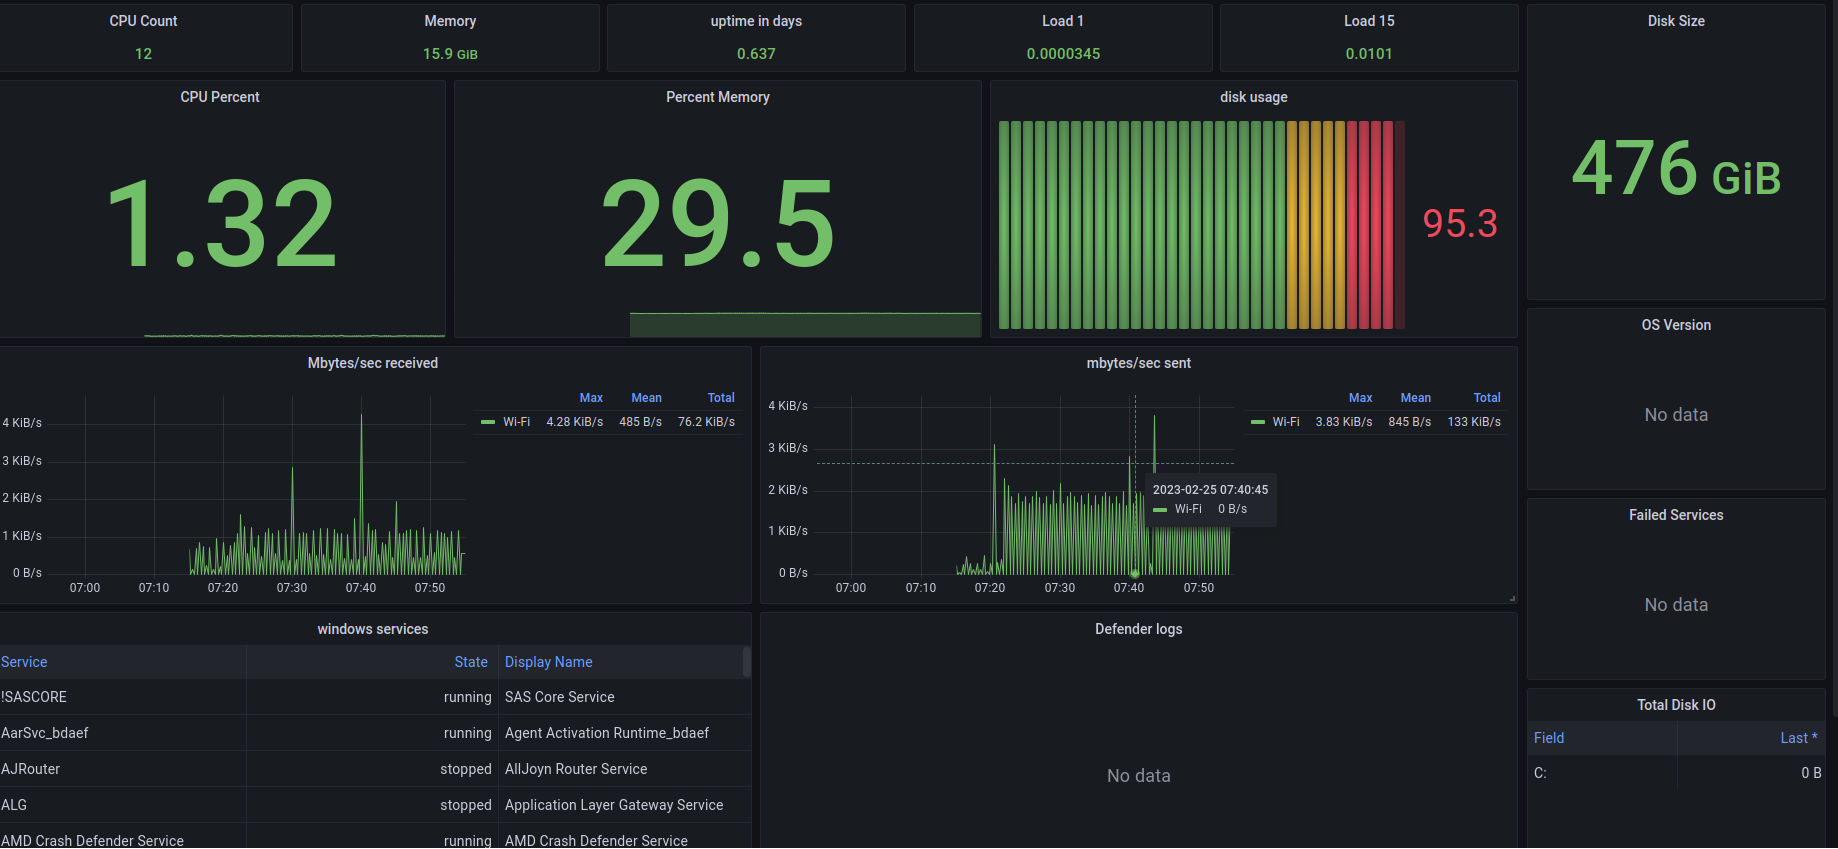The height and width of the screenshot is (849, 1838).
Task: Click the Percent Memory panel title
Action: click(x=718, y=97)
